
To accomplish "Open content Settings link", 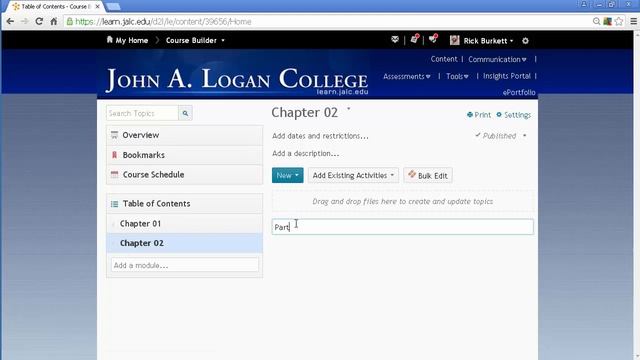I will tap(513, 115).
